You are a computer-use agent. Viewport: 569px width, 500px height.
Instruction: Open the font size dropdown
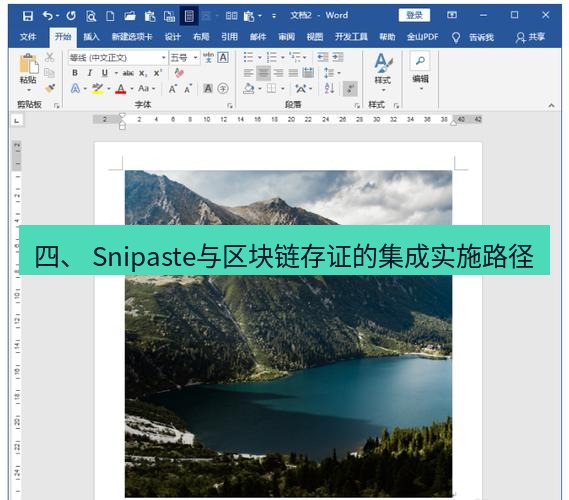tap(195, 58)
